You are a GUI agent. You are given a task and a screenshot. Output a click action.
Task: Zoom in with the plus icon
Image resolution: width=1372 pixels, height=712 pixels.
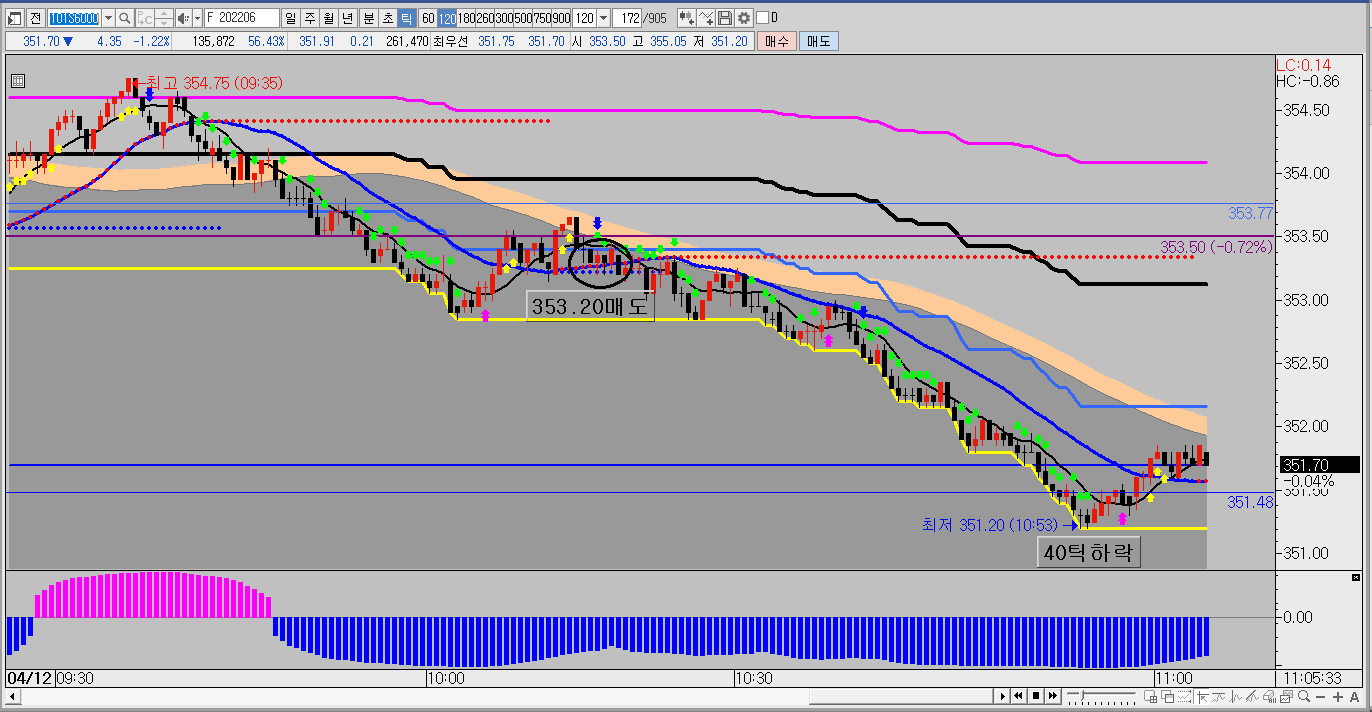(1338, 696)
